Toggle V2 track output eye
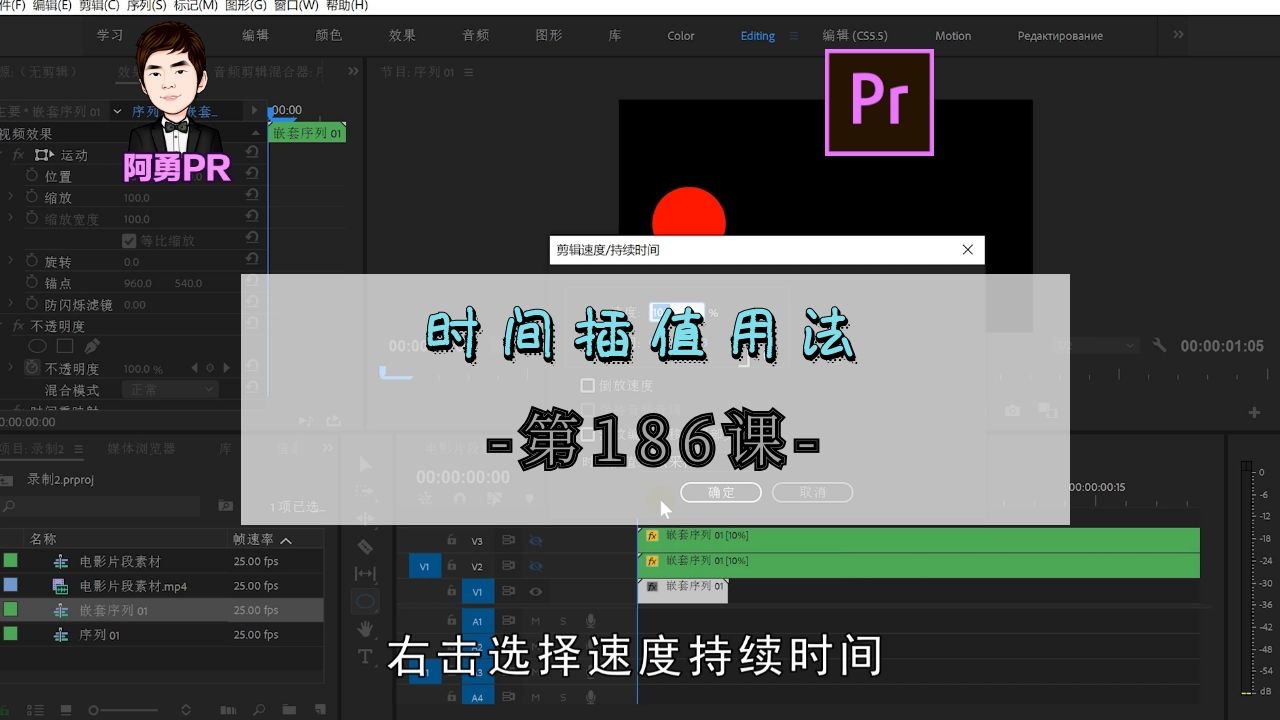This screenshot has width=1280, height=720. (535, 566)
